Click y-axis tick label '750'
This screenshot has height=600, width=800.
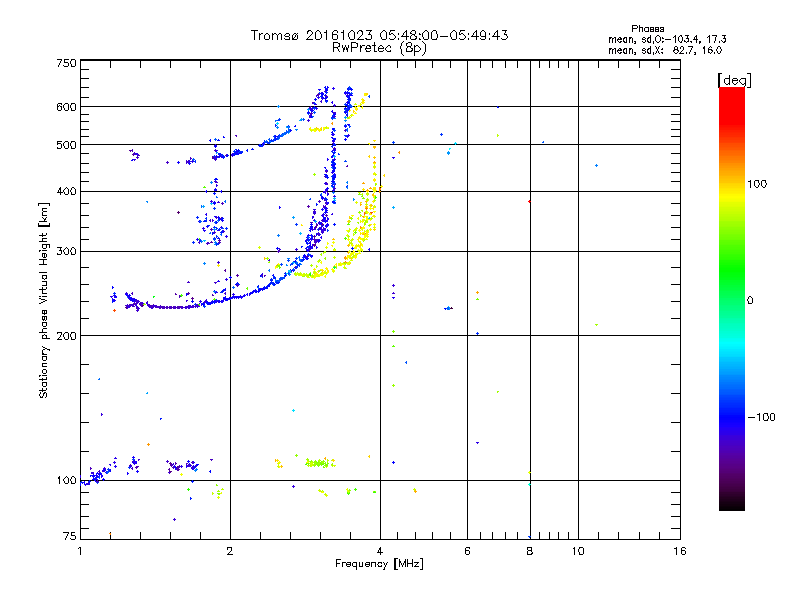pyautogui.click(x=66, y=63)
